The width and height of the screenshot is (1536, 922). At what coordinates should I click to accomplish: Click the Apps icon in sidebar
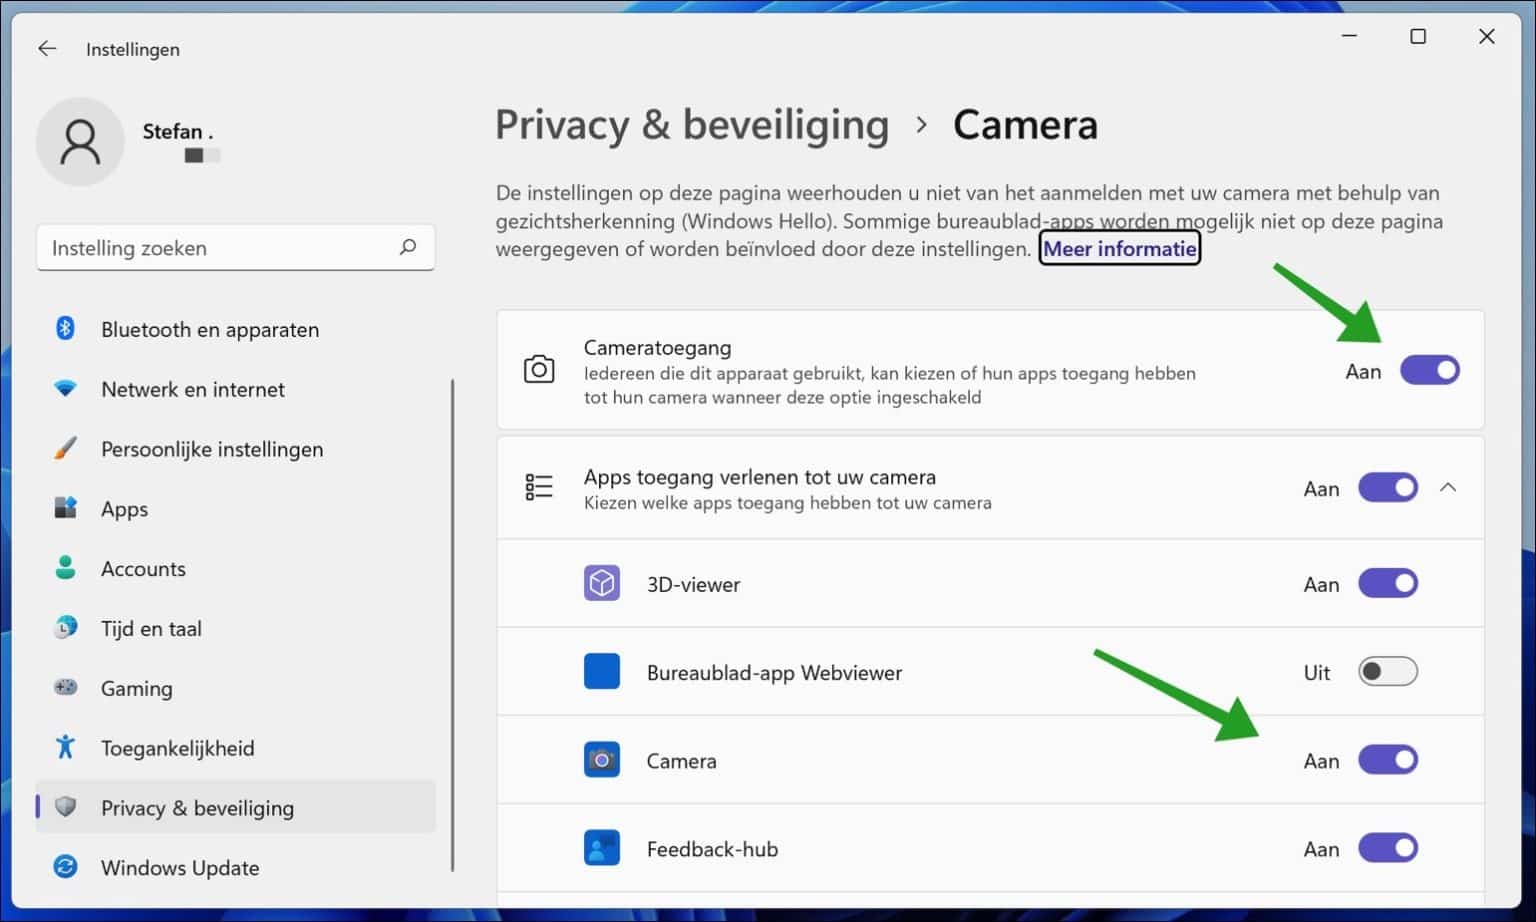[64, 508]
